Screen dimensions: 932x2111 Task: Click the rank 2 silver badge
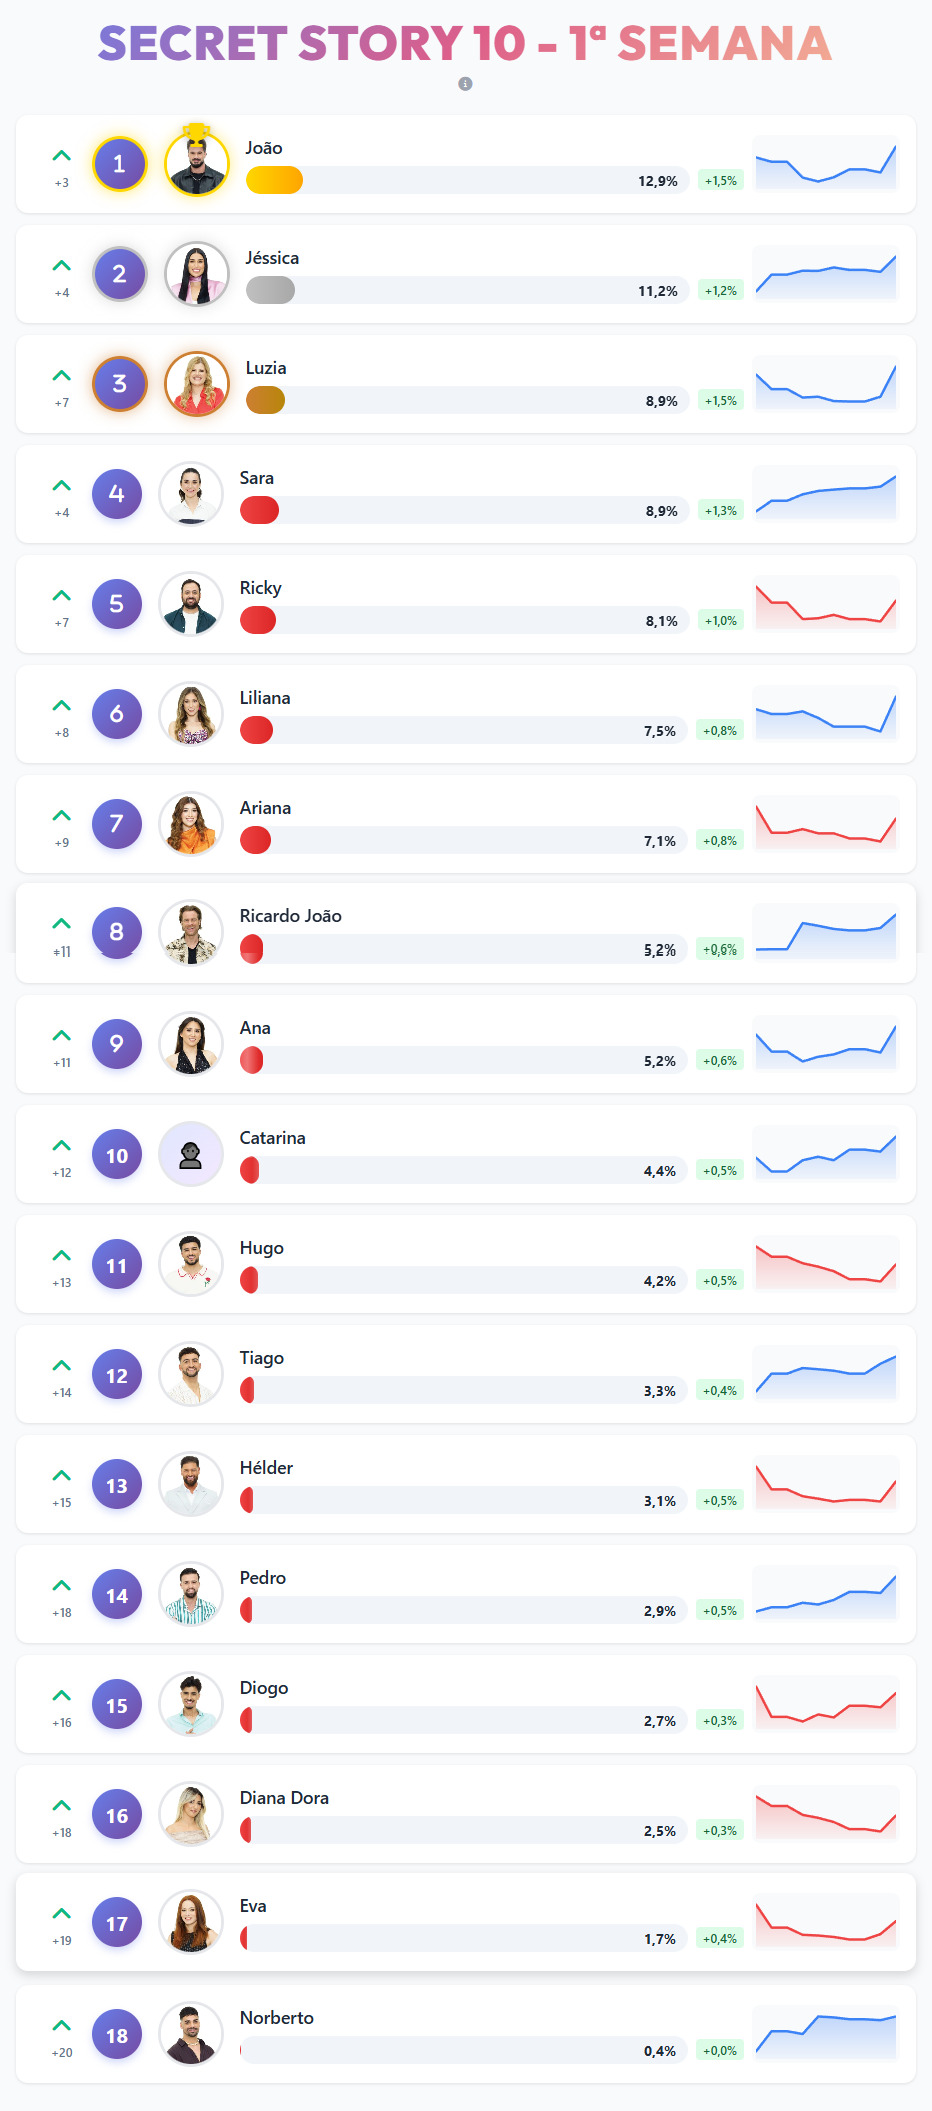coord(119,274)
